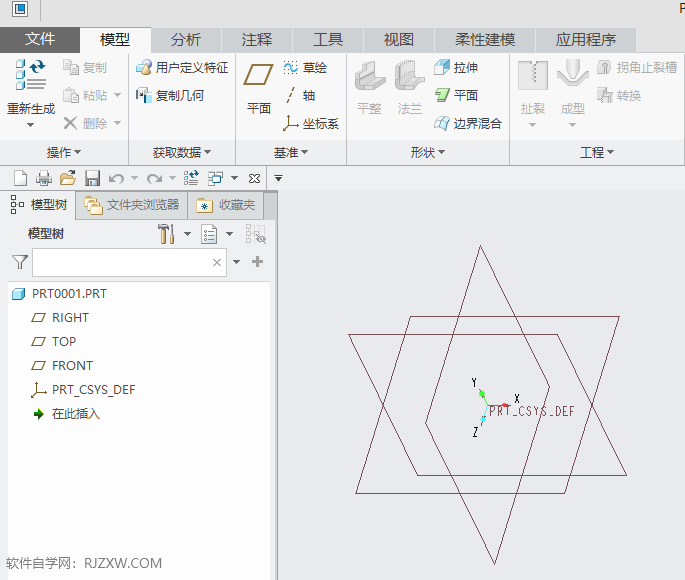
Task: Click the Close window icon in quick toolbar
Action: tap(254, 178)
